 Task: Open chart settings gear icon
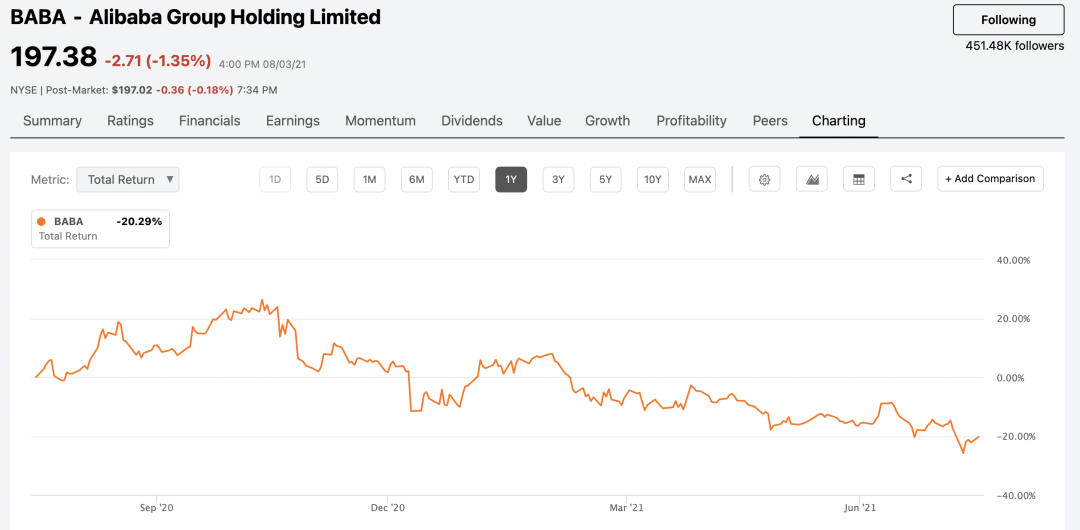pos(764,180)
